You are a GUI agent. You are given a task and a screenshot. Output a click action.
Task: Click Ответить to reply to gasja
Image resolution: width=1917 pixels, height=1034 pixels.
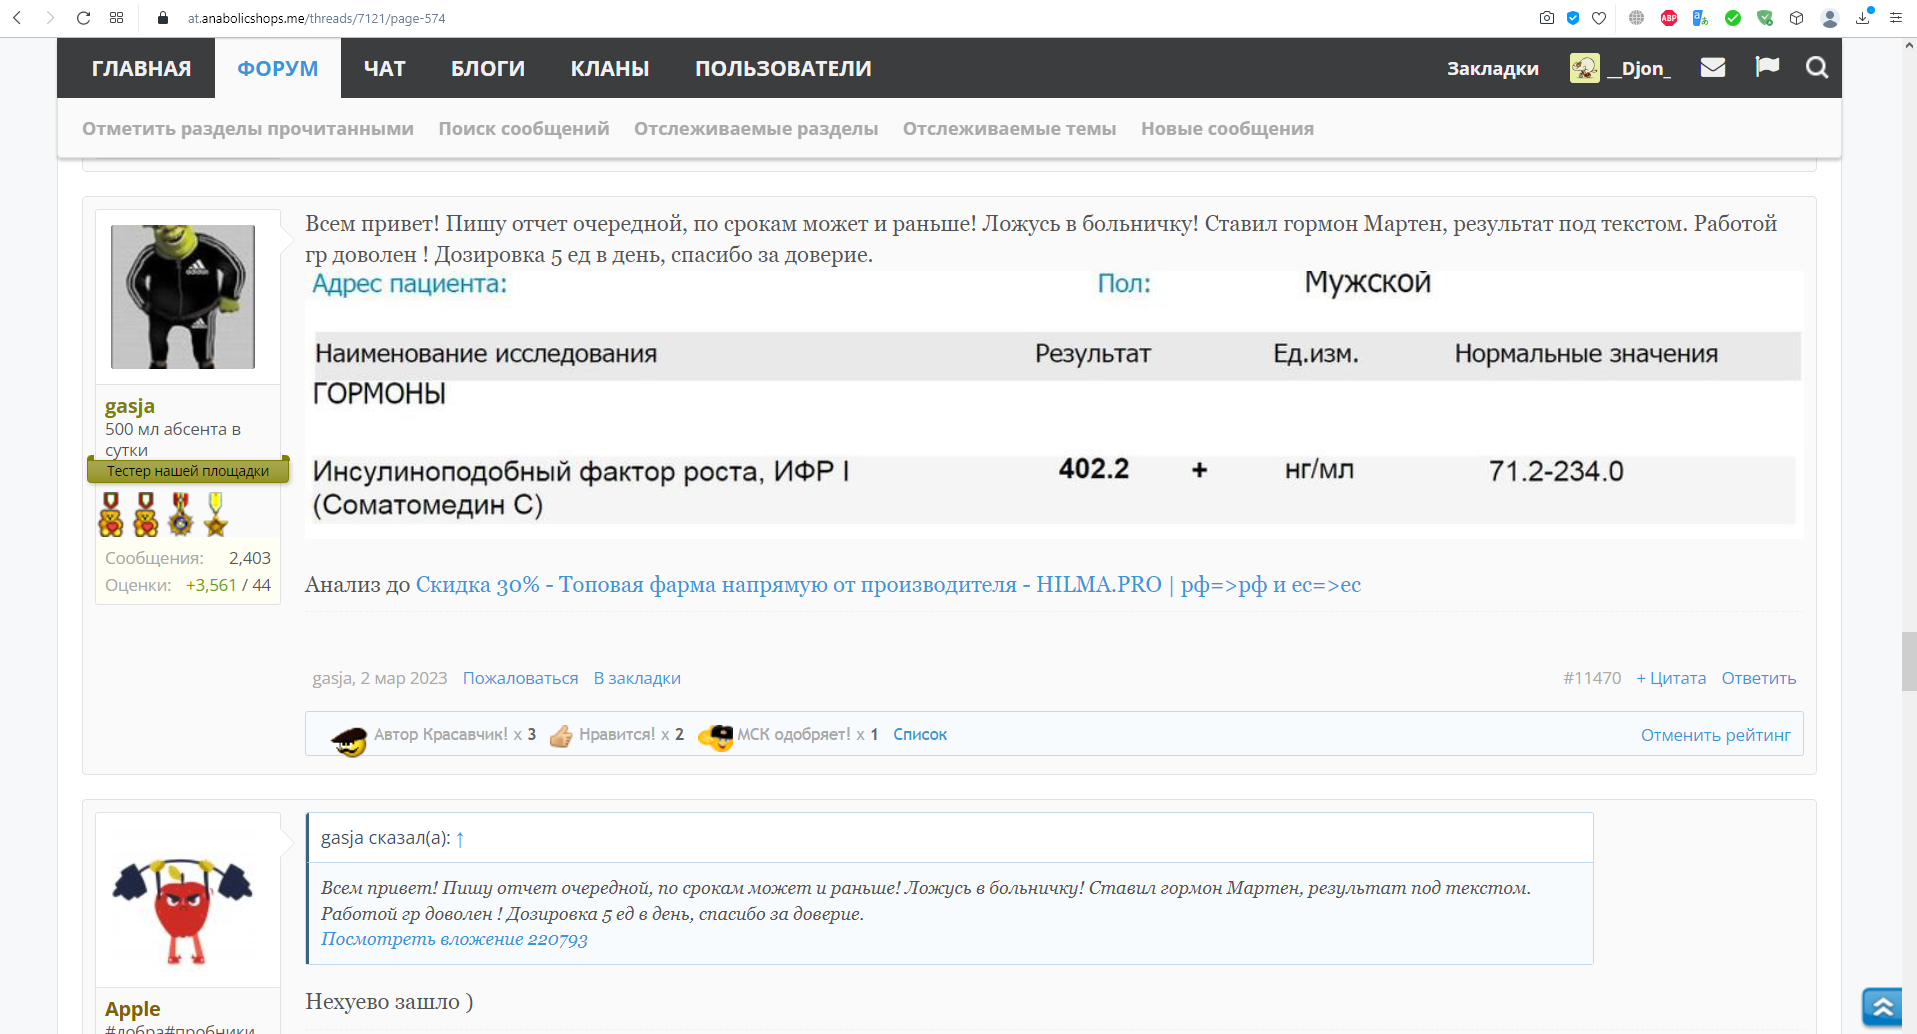tap(1758, 678)
